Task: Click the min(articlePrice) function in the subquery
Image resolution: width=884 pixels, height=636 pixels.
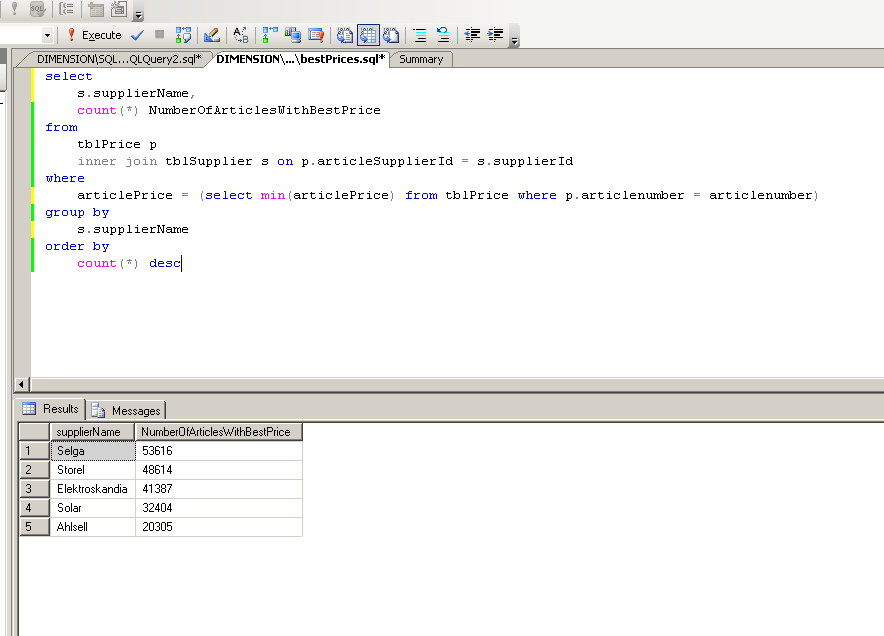Action: [x=327, y=196]
